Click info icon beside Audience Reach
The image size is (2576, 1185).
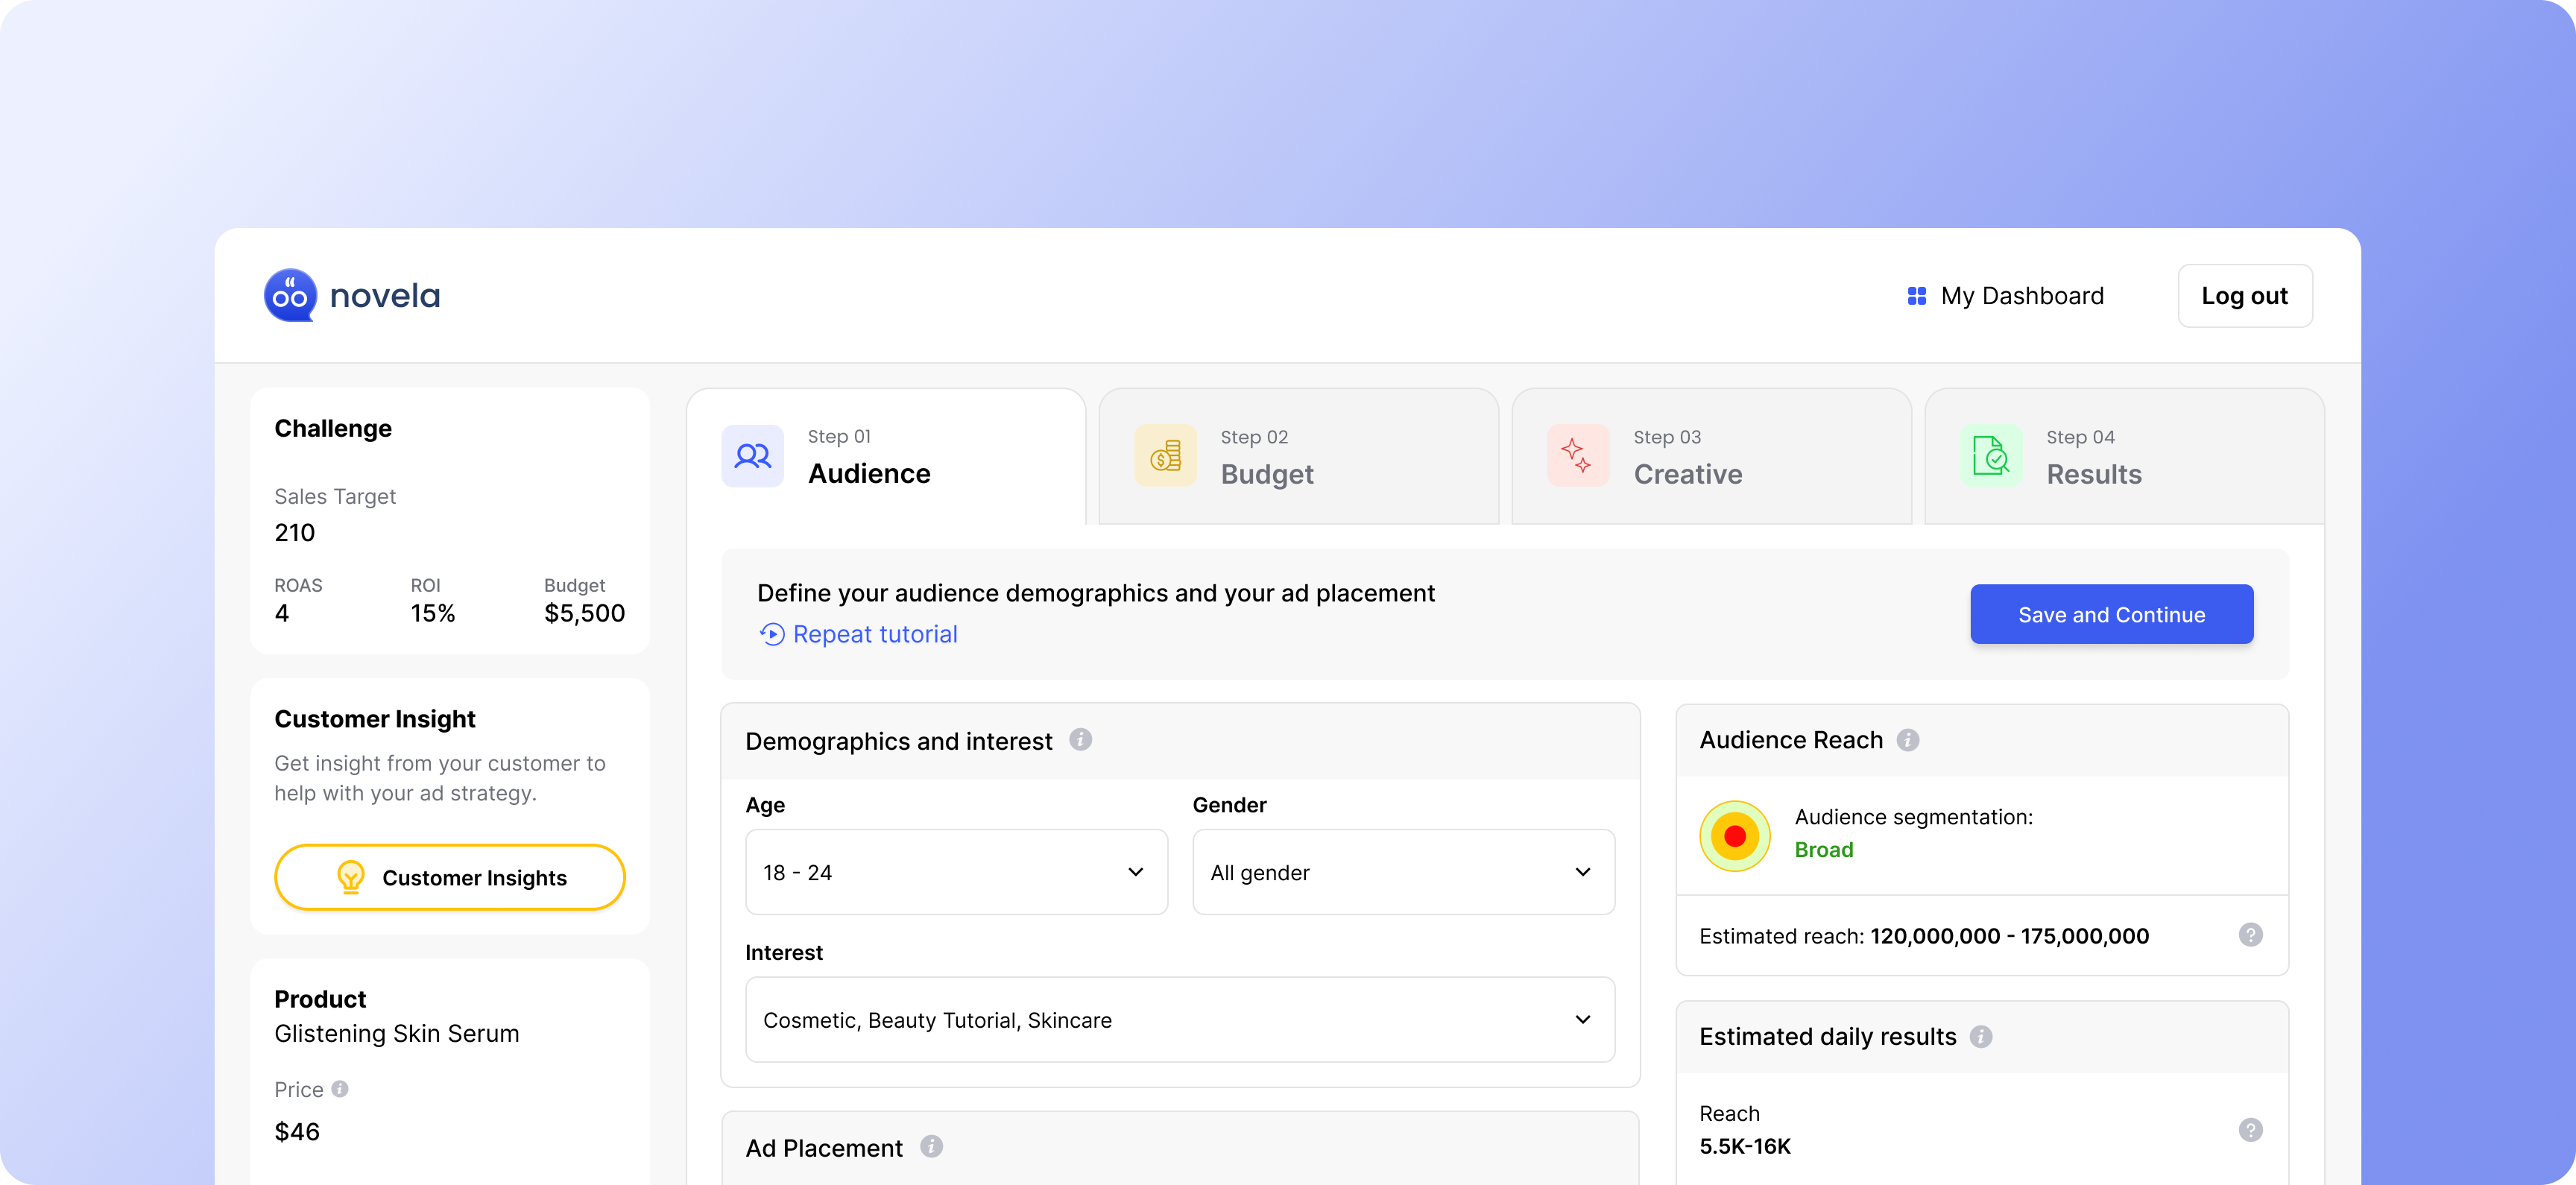[x=1908, y=740]
